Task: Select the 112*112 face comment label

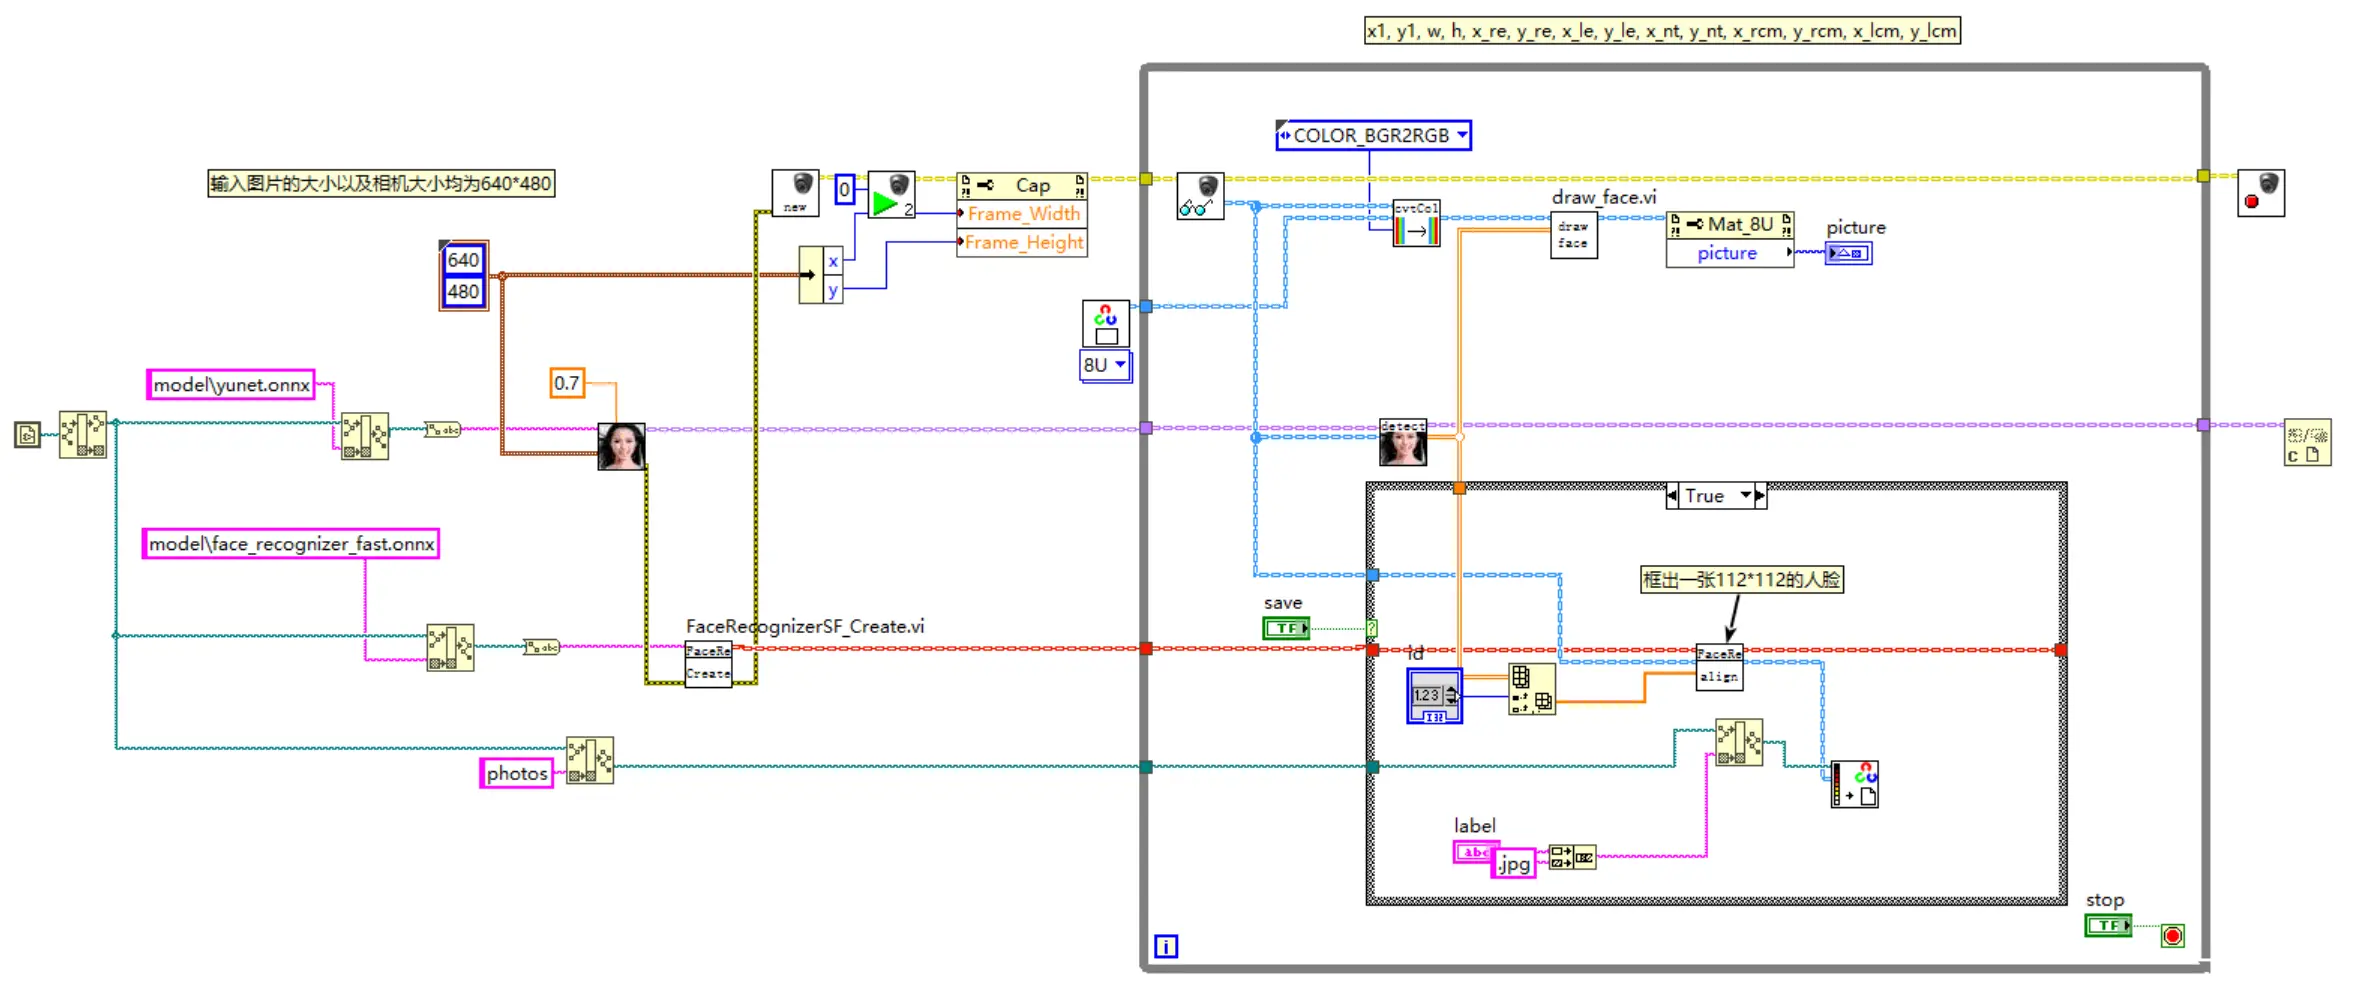Action: point(1742,580)
